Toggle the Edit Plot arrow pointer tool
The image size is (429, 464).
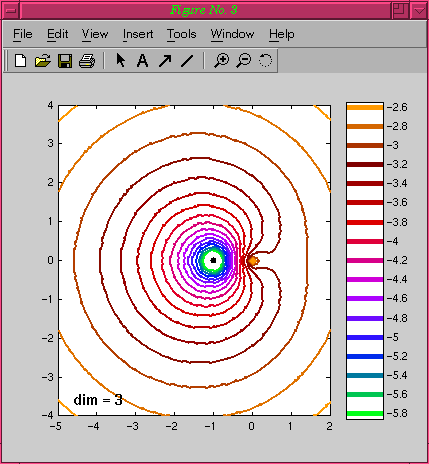(x=121, y=61)
